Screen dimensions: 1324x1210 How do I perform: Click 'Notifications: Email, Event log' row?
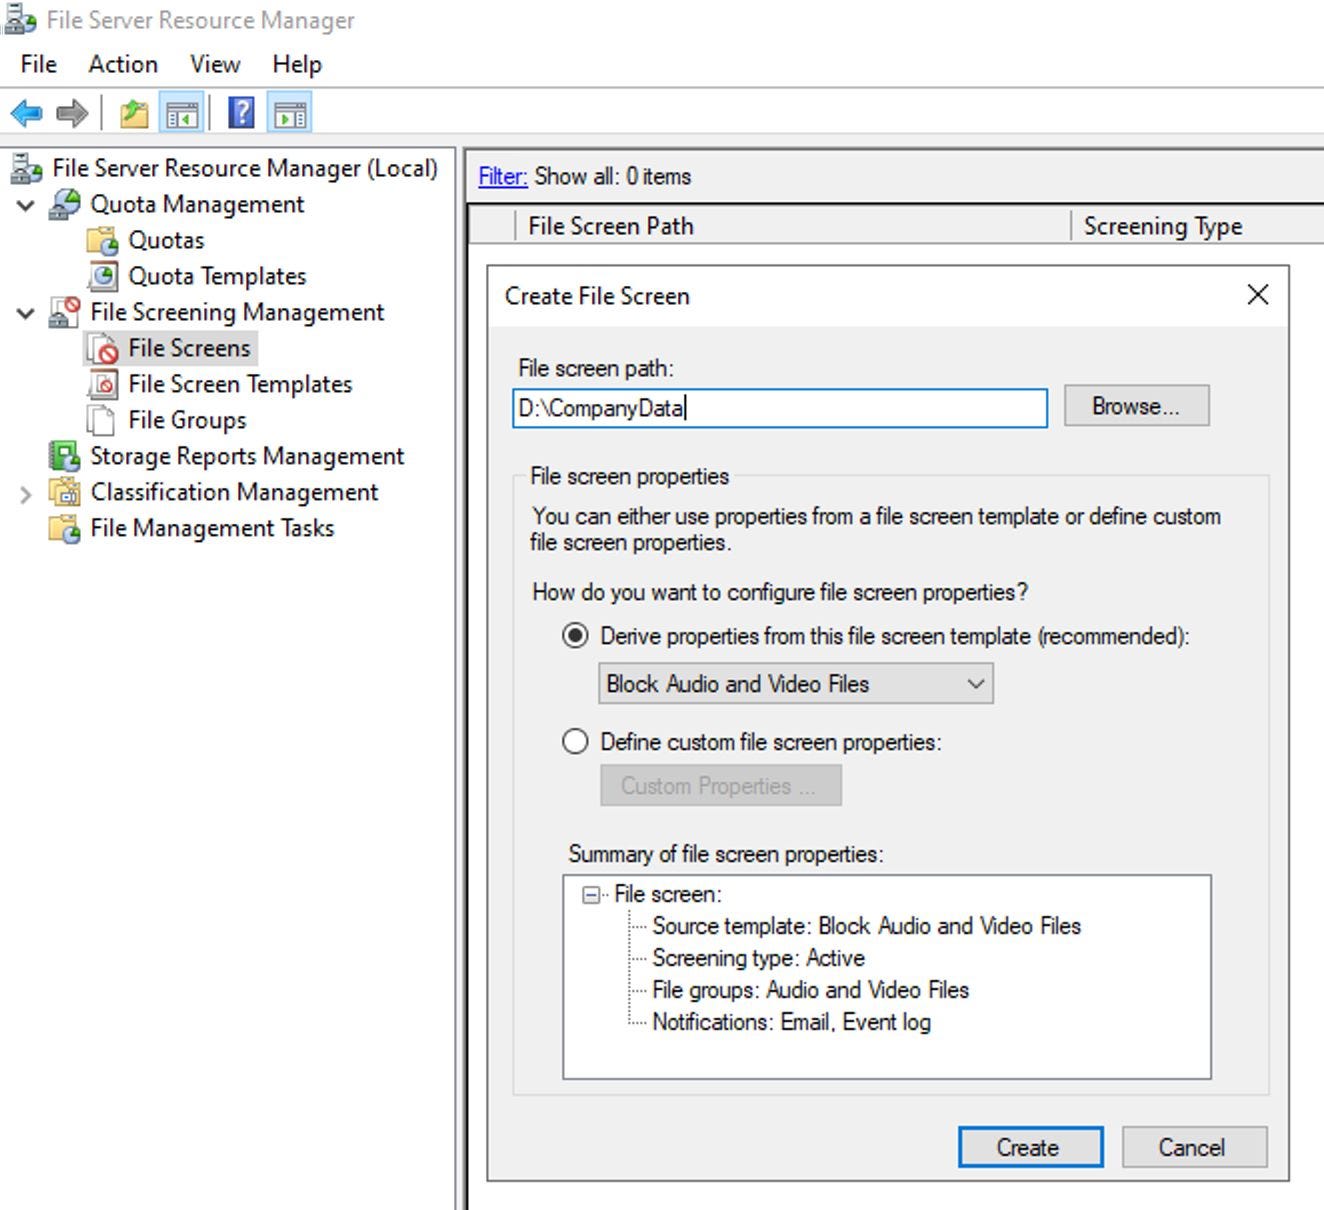[x=791, y=1022]
